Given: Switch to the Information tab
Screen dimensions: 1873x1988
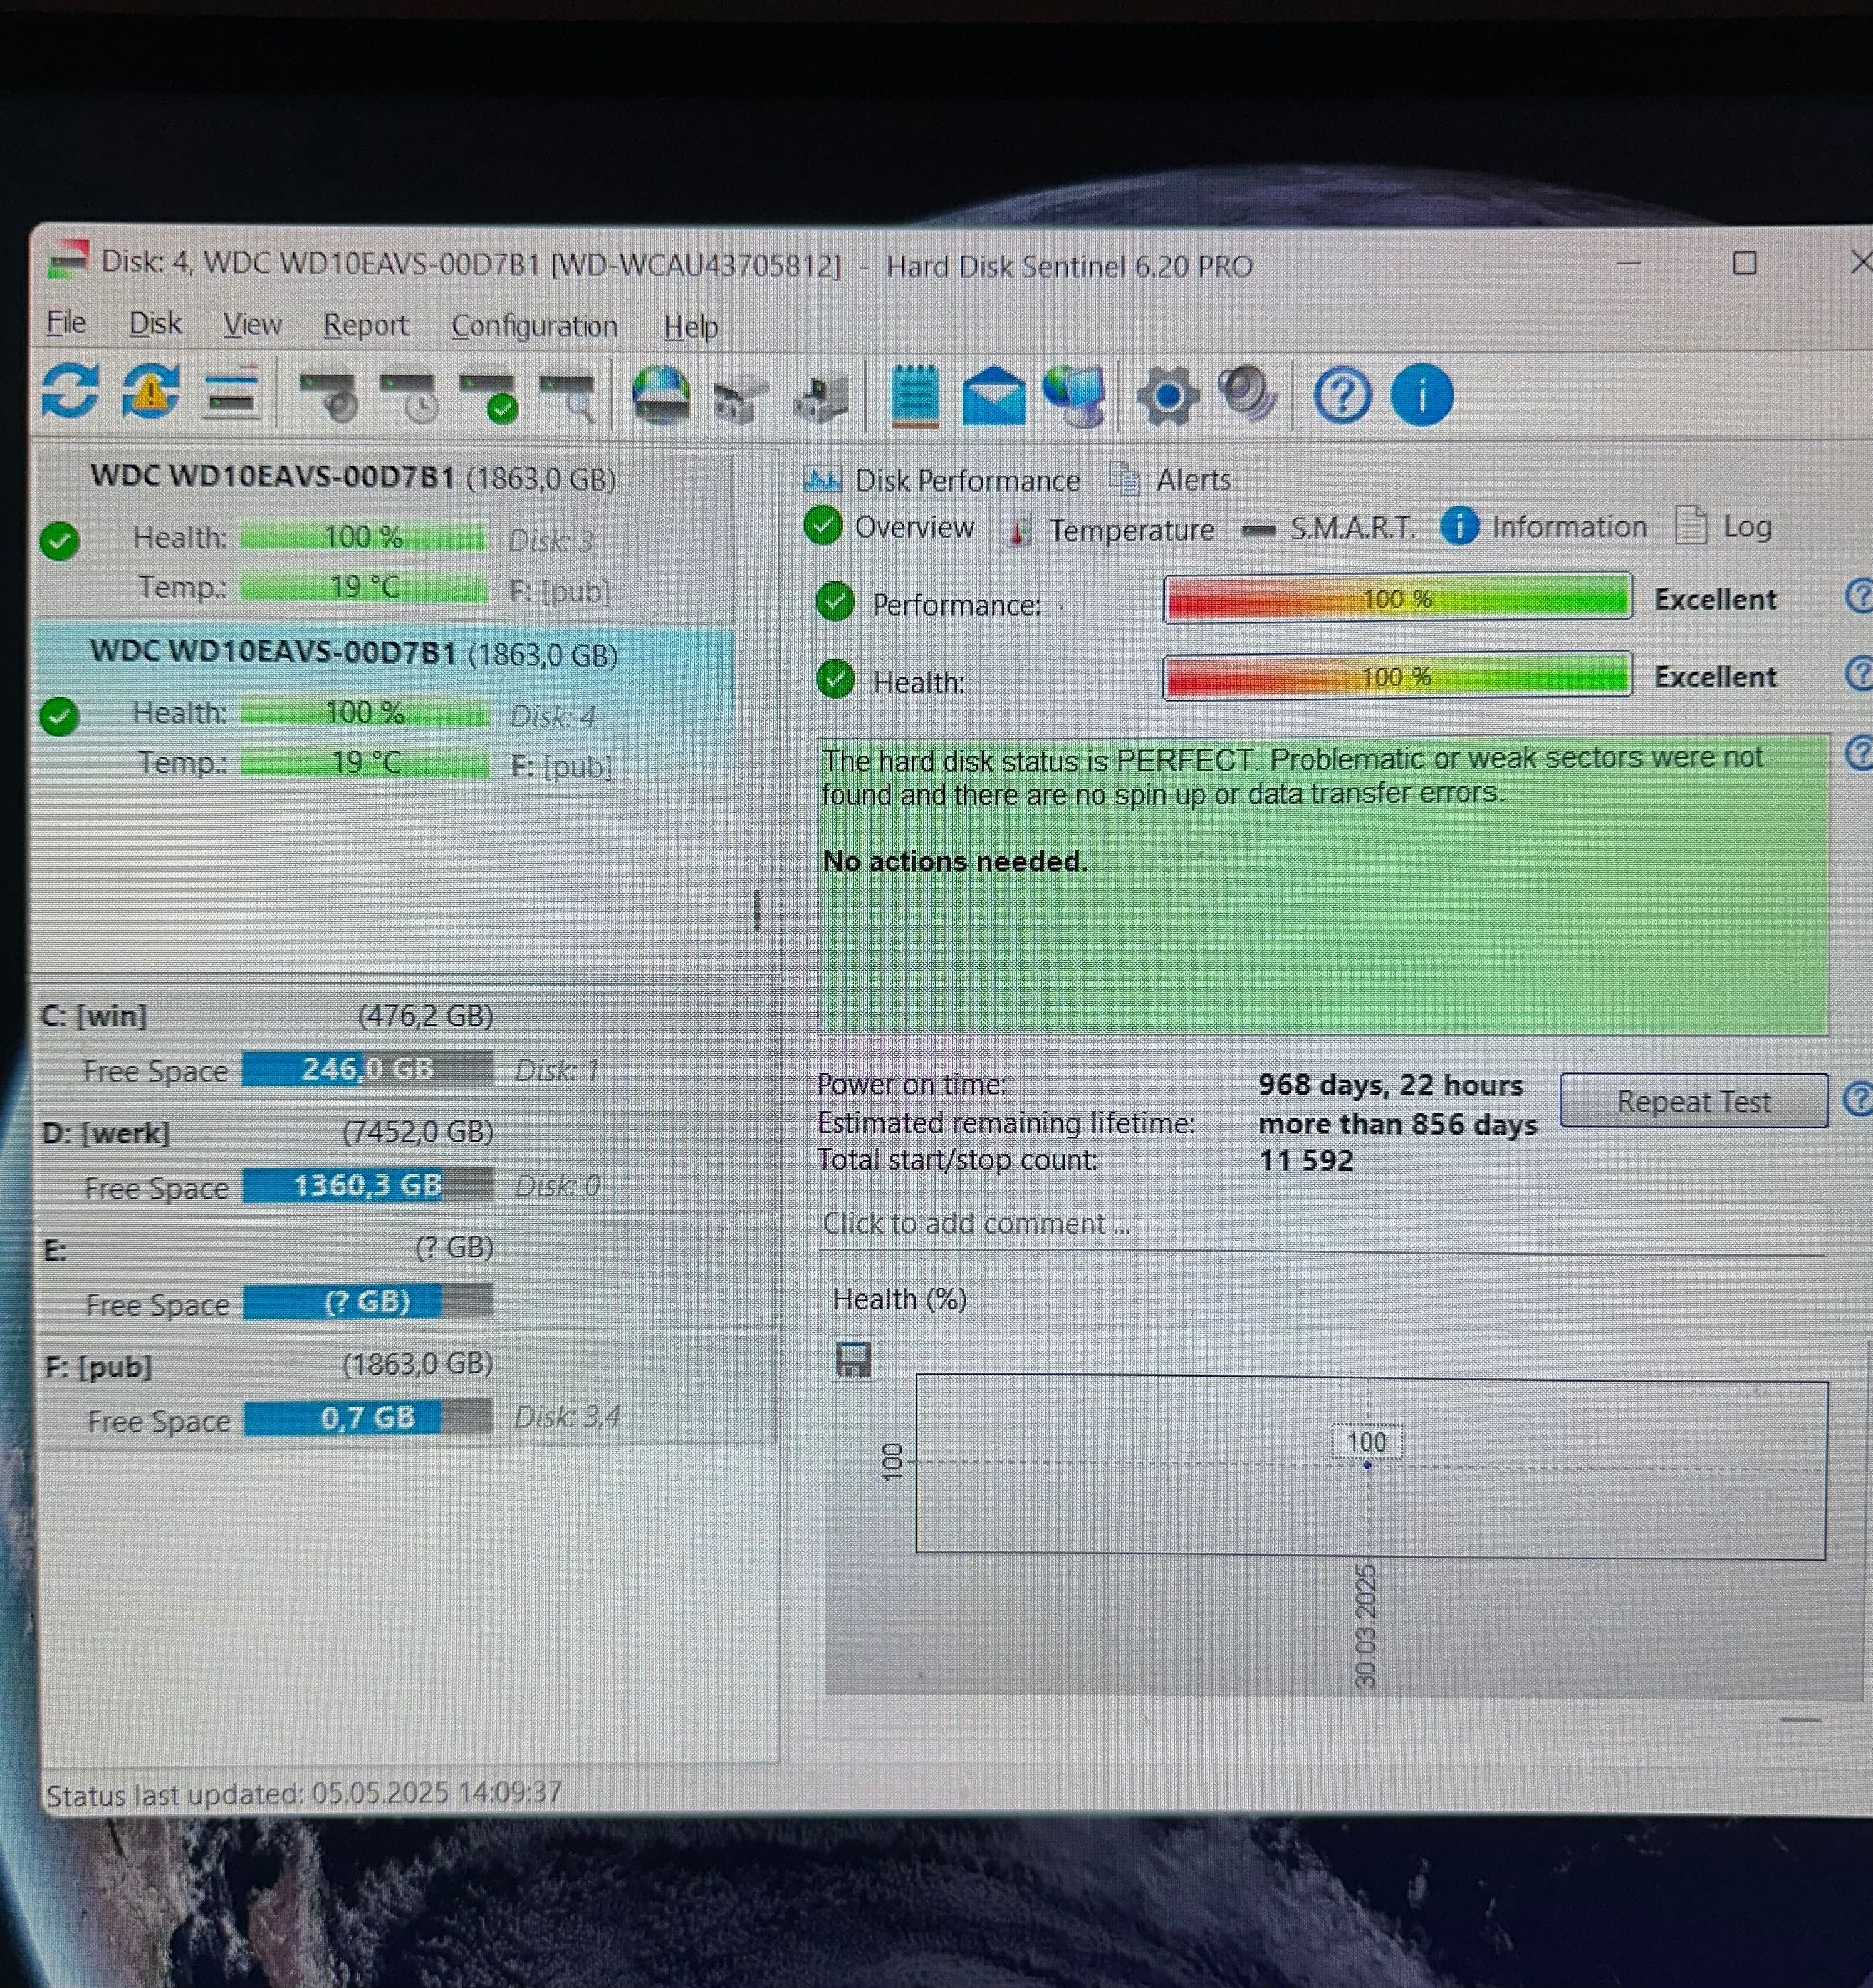Looking at the screenshot, I should (1544, 526).
